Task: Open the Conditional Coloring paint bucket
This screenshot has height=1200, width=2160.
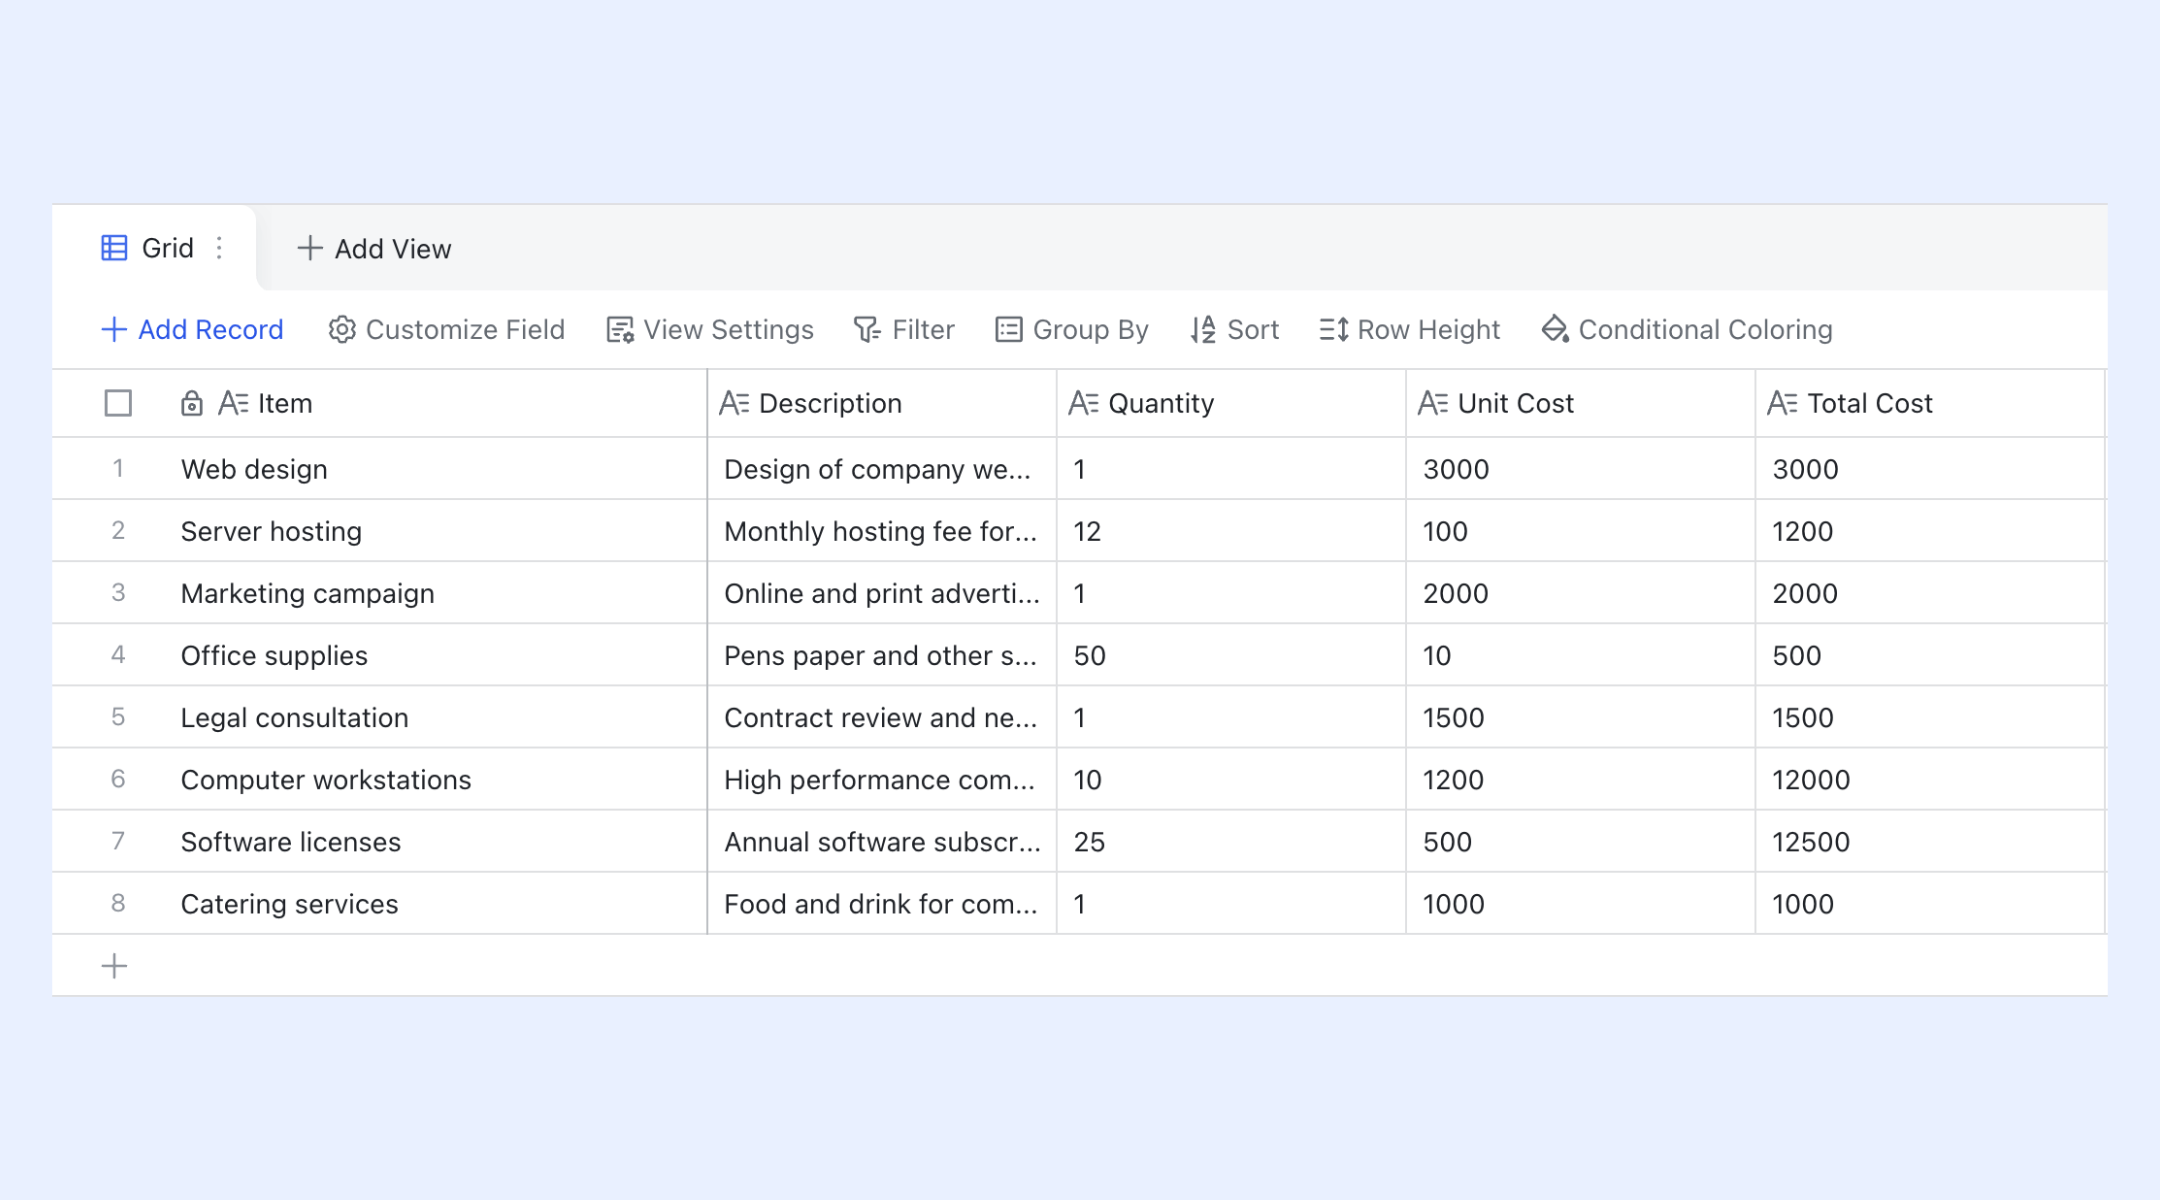Action: pos(1555,329)
